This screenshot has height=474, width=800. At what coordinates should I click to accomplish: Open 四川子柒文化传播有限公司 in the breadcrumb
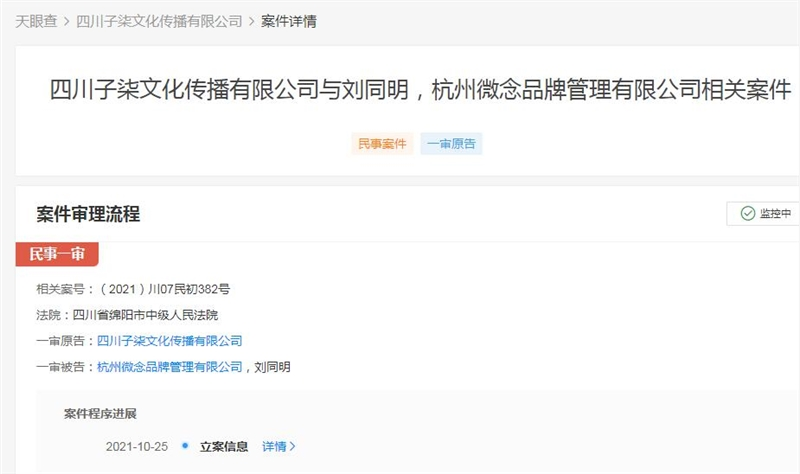click(x=159, y=21)
